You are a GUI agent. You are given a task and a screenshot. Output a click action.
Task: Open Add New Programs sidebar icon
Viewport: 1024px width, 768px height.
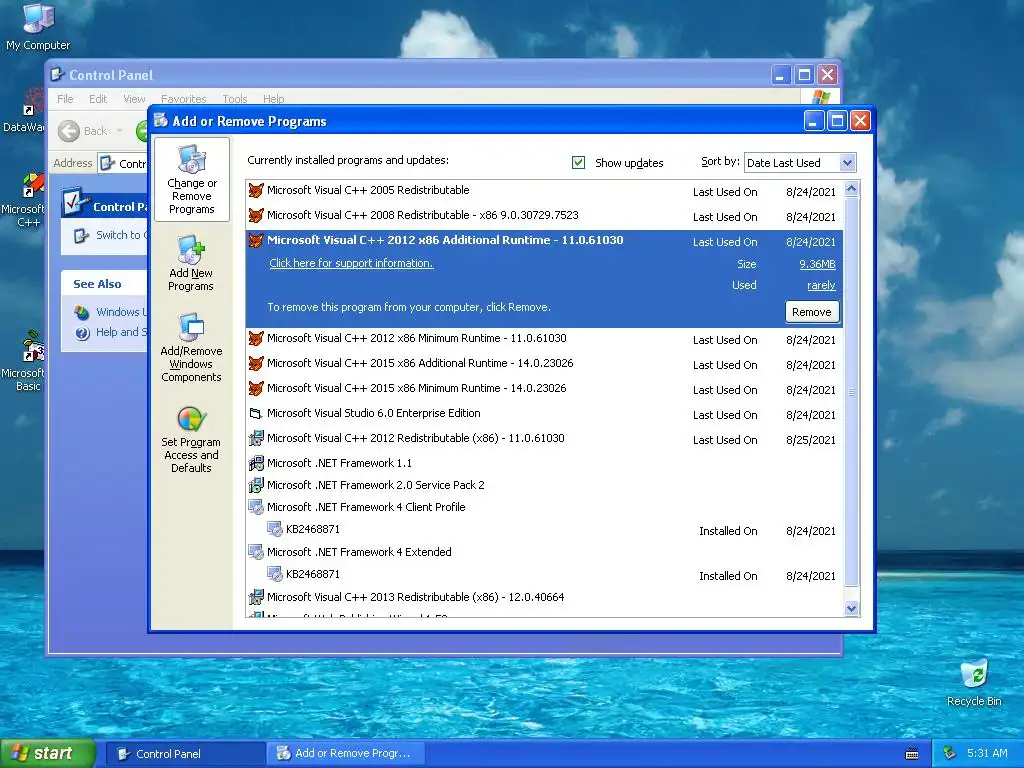[191, 250]
